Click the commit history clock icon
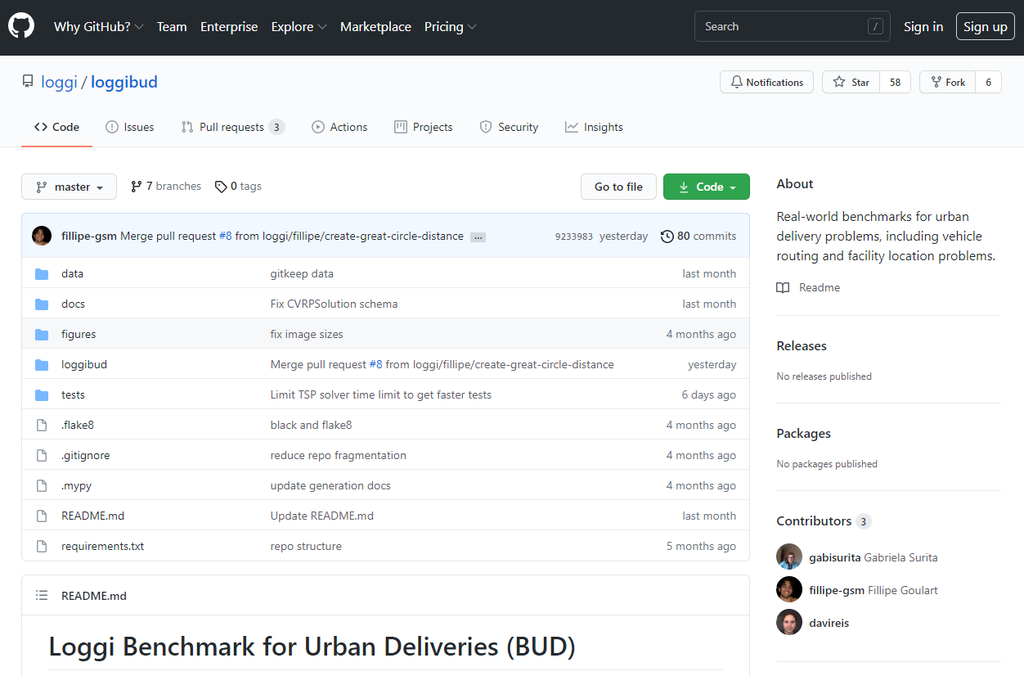This screenshot has height=676, width=1024. click(667, 236)
